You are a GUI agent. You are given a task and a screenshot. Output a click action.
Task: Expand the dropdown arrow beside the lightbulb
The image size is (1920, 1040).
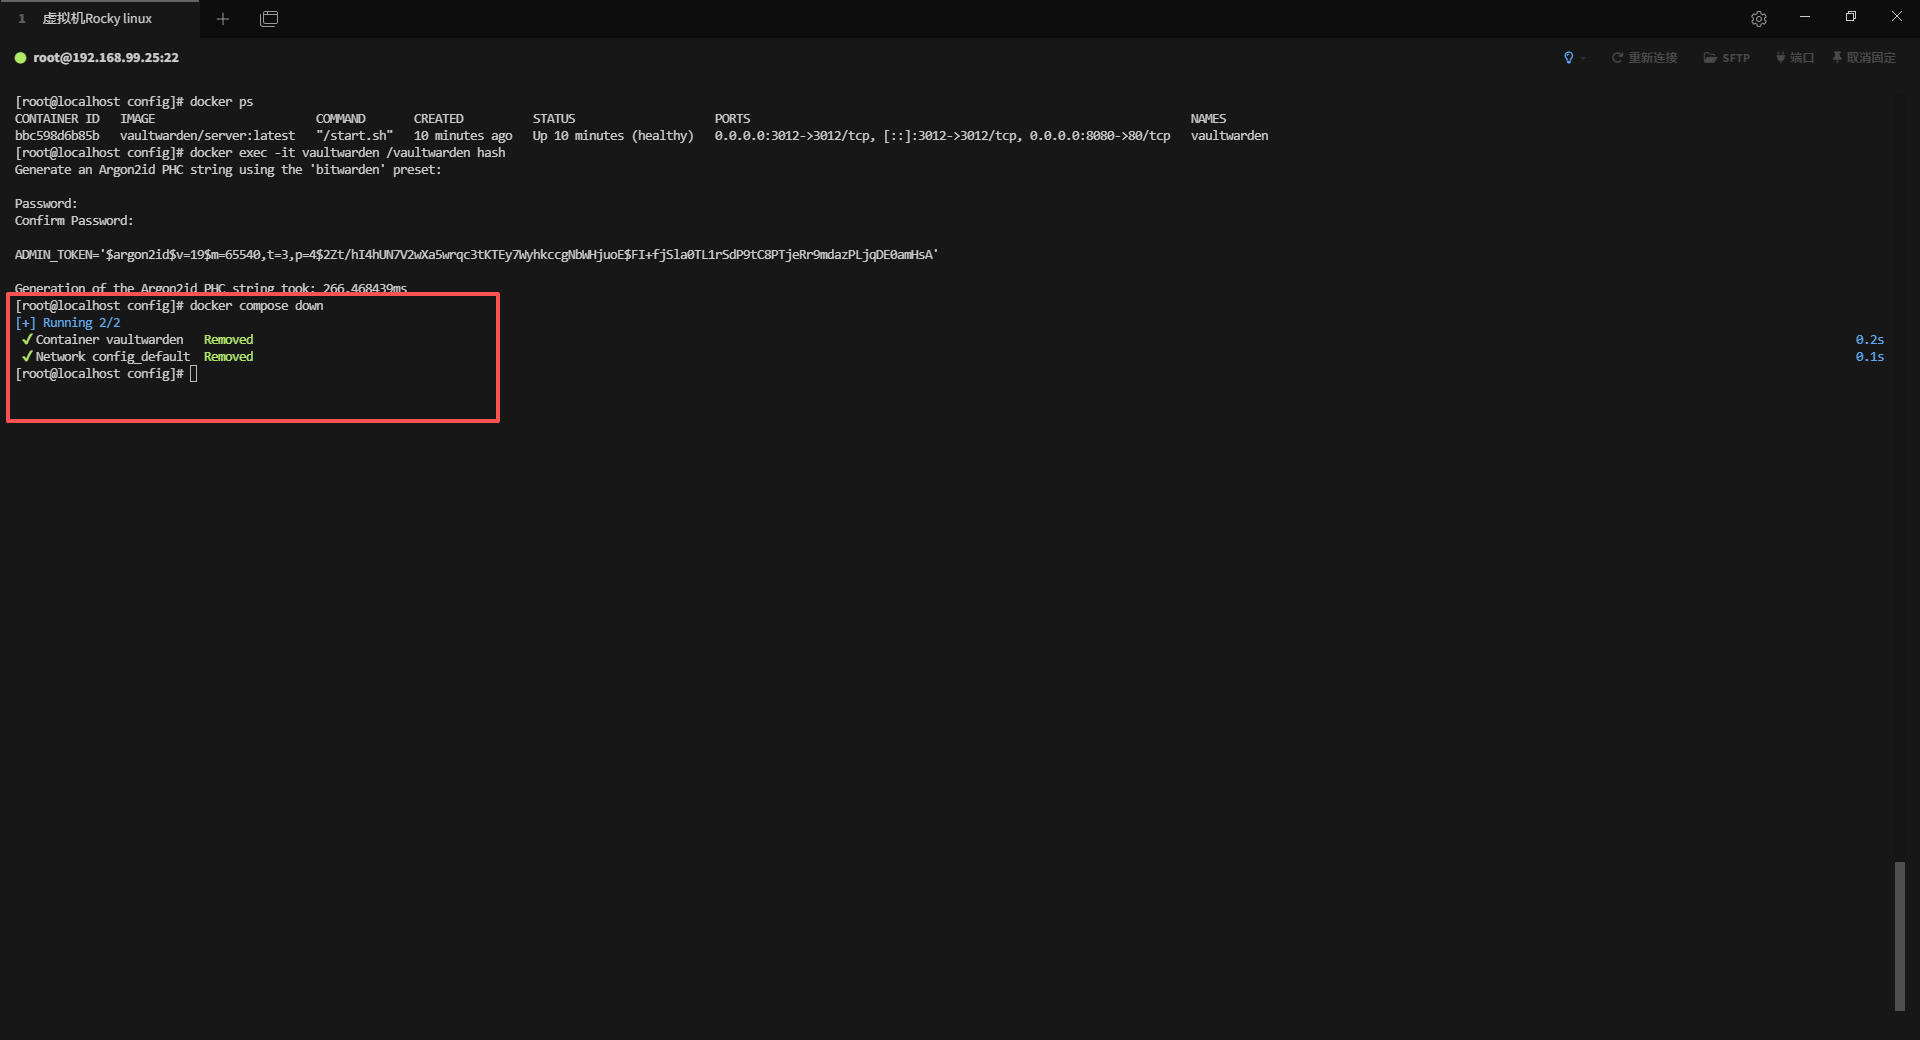[1583, 58]
